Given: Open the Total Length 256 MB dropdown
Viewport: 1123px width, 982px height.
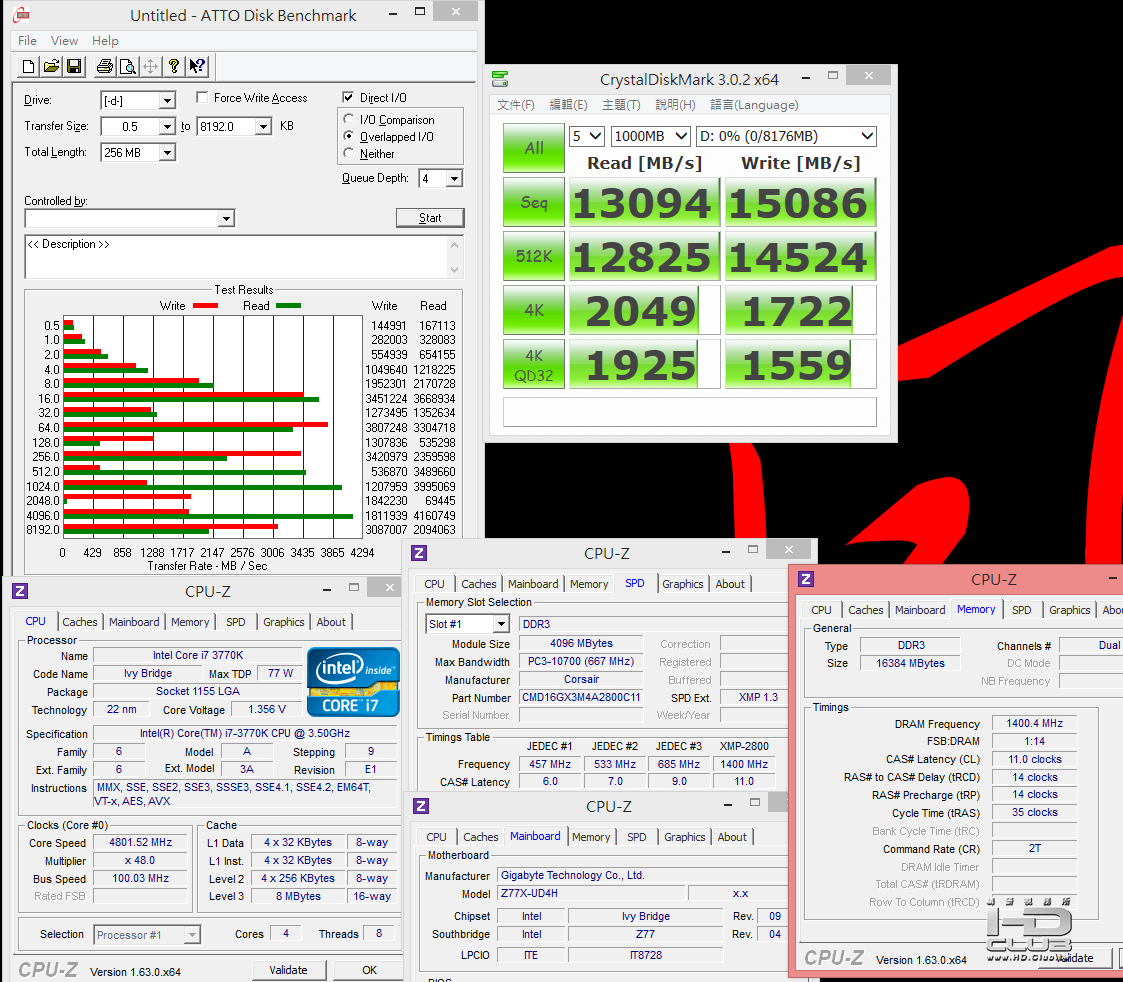Looking at the screenshot, I should pyautogui.click(x=166, y=153).
